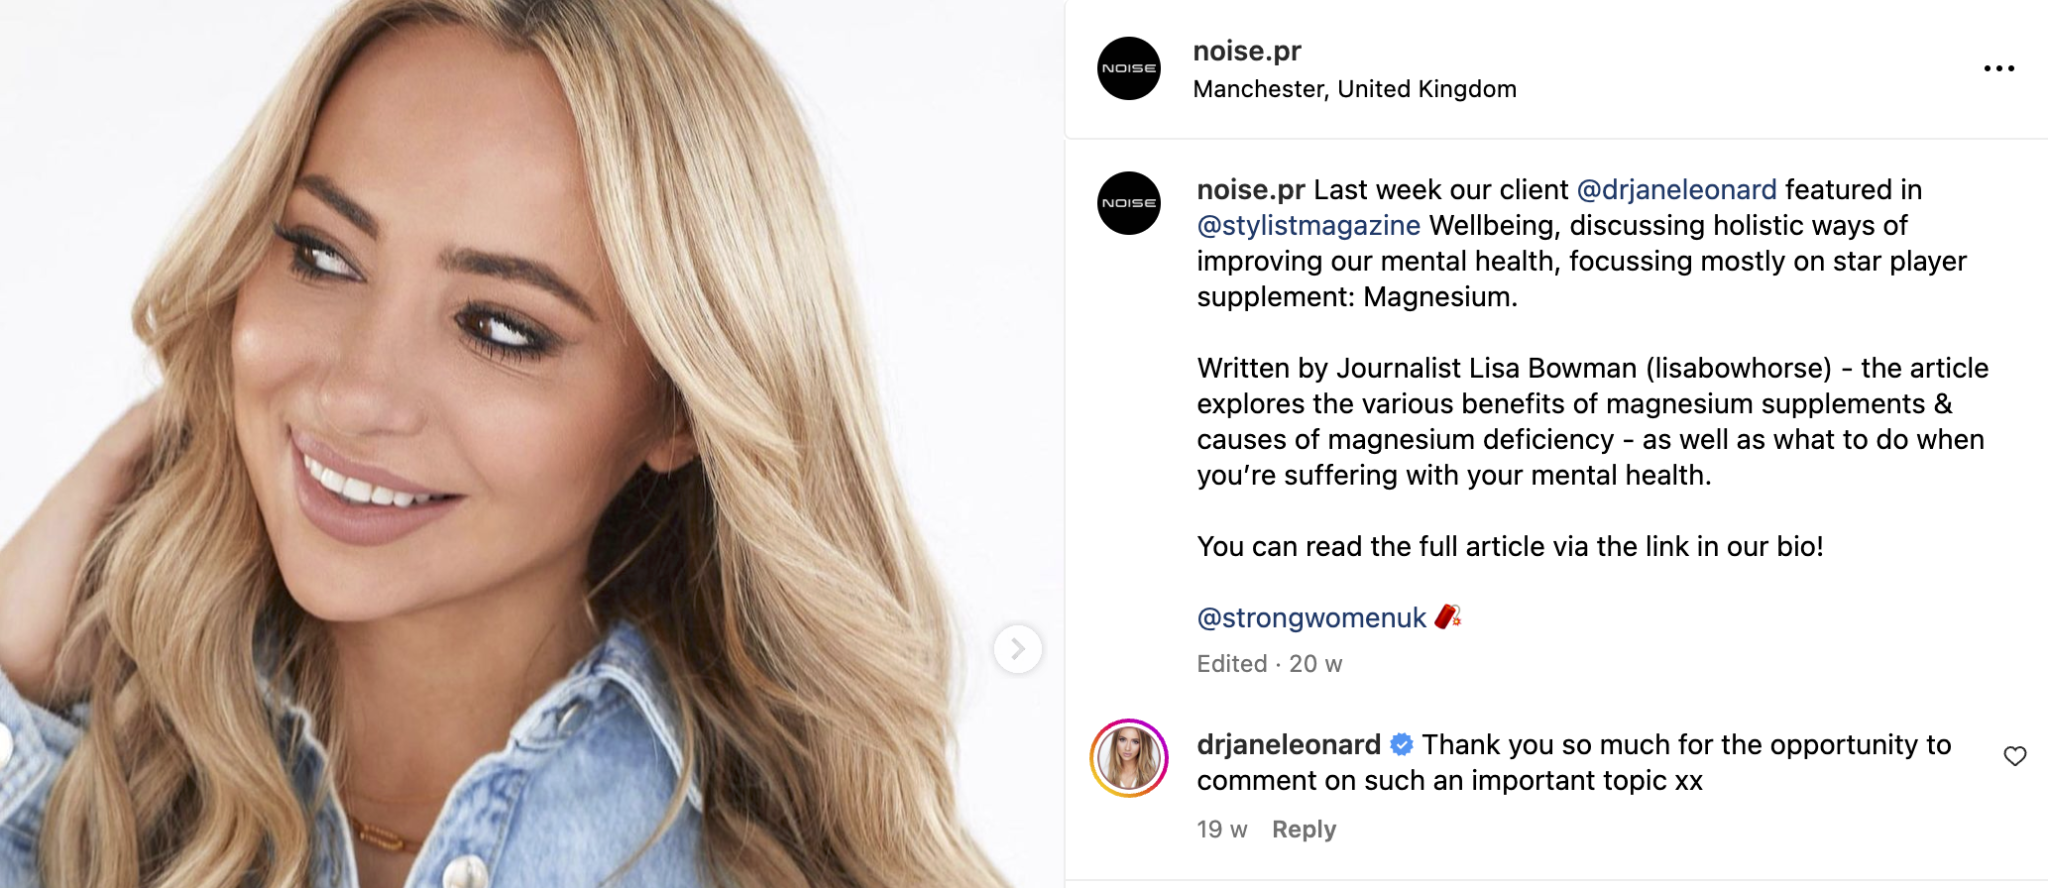Open the noise.pr avatar beside caption
The height and width of the screenshot is (888, 2048).
[x=1129, y=203]
